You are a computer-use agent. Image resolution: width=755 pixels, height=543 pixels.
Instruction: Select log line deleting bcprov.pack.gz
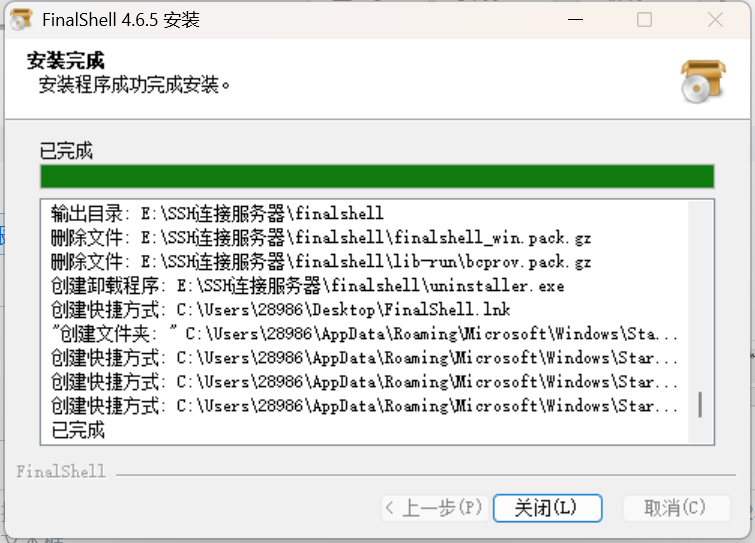(321, 261)
